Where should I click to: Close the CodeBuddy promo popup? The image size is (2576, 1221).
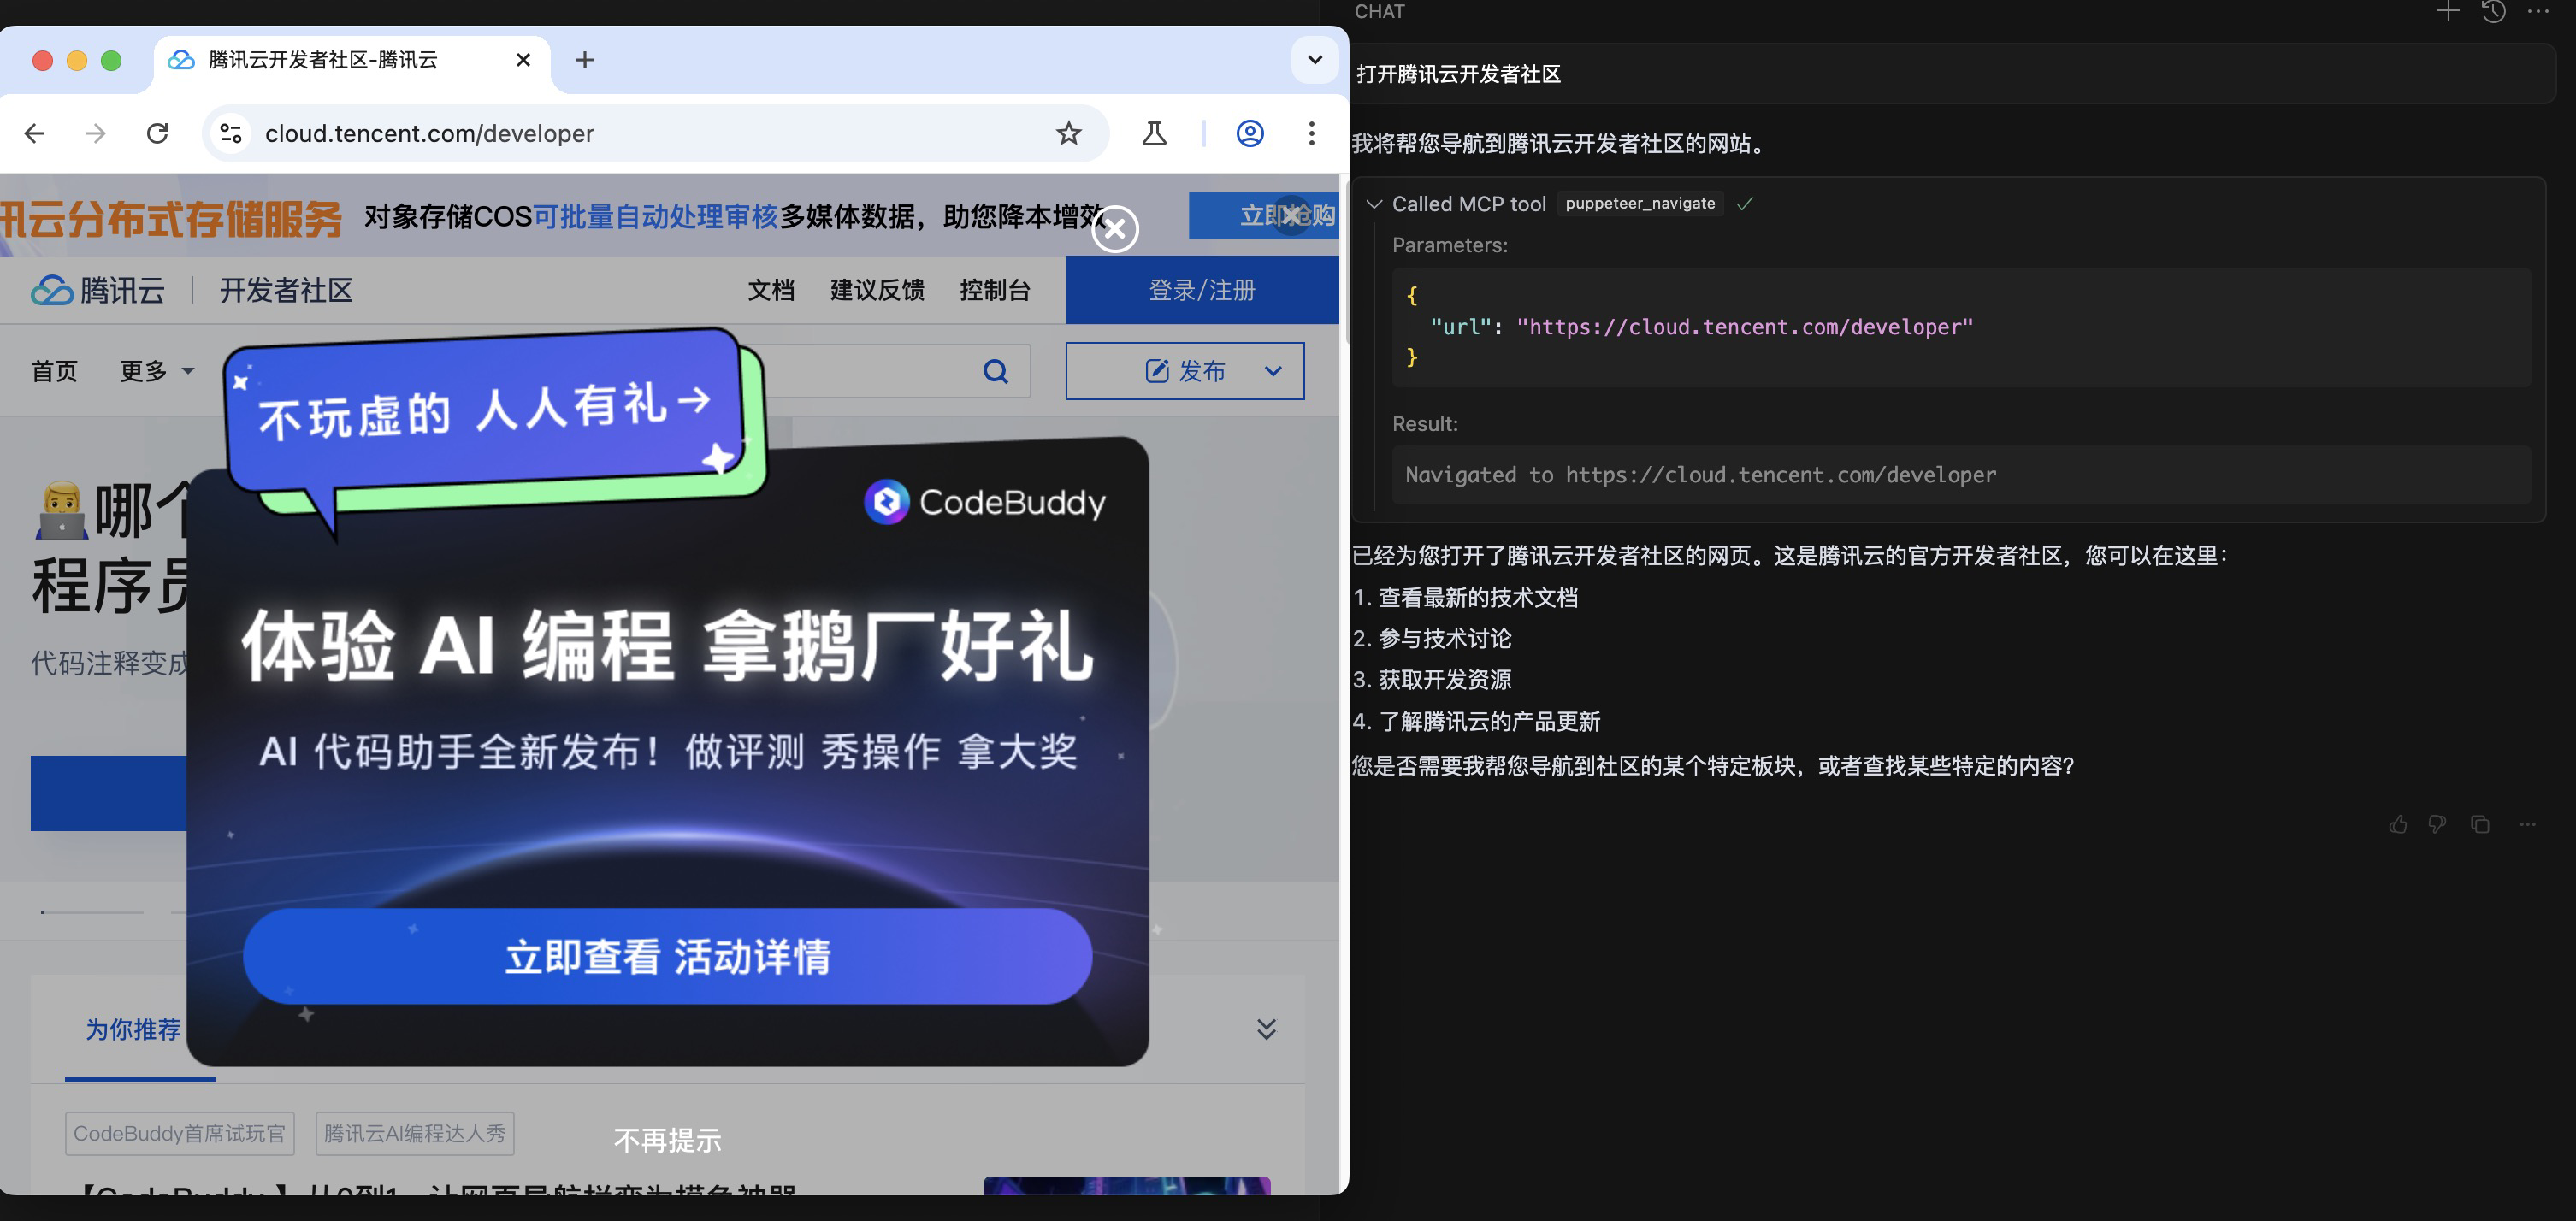pos(1114,230)
